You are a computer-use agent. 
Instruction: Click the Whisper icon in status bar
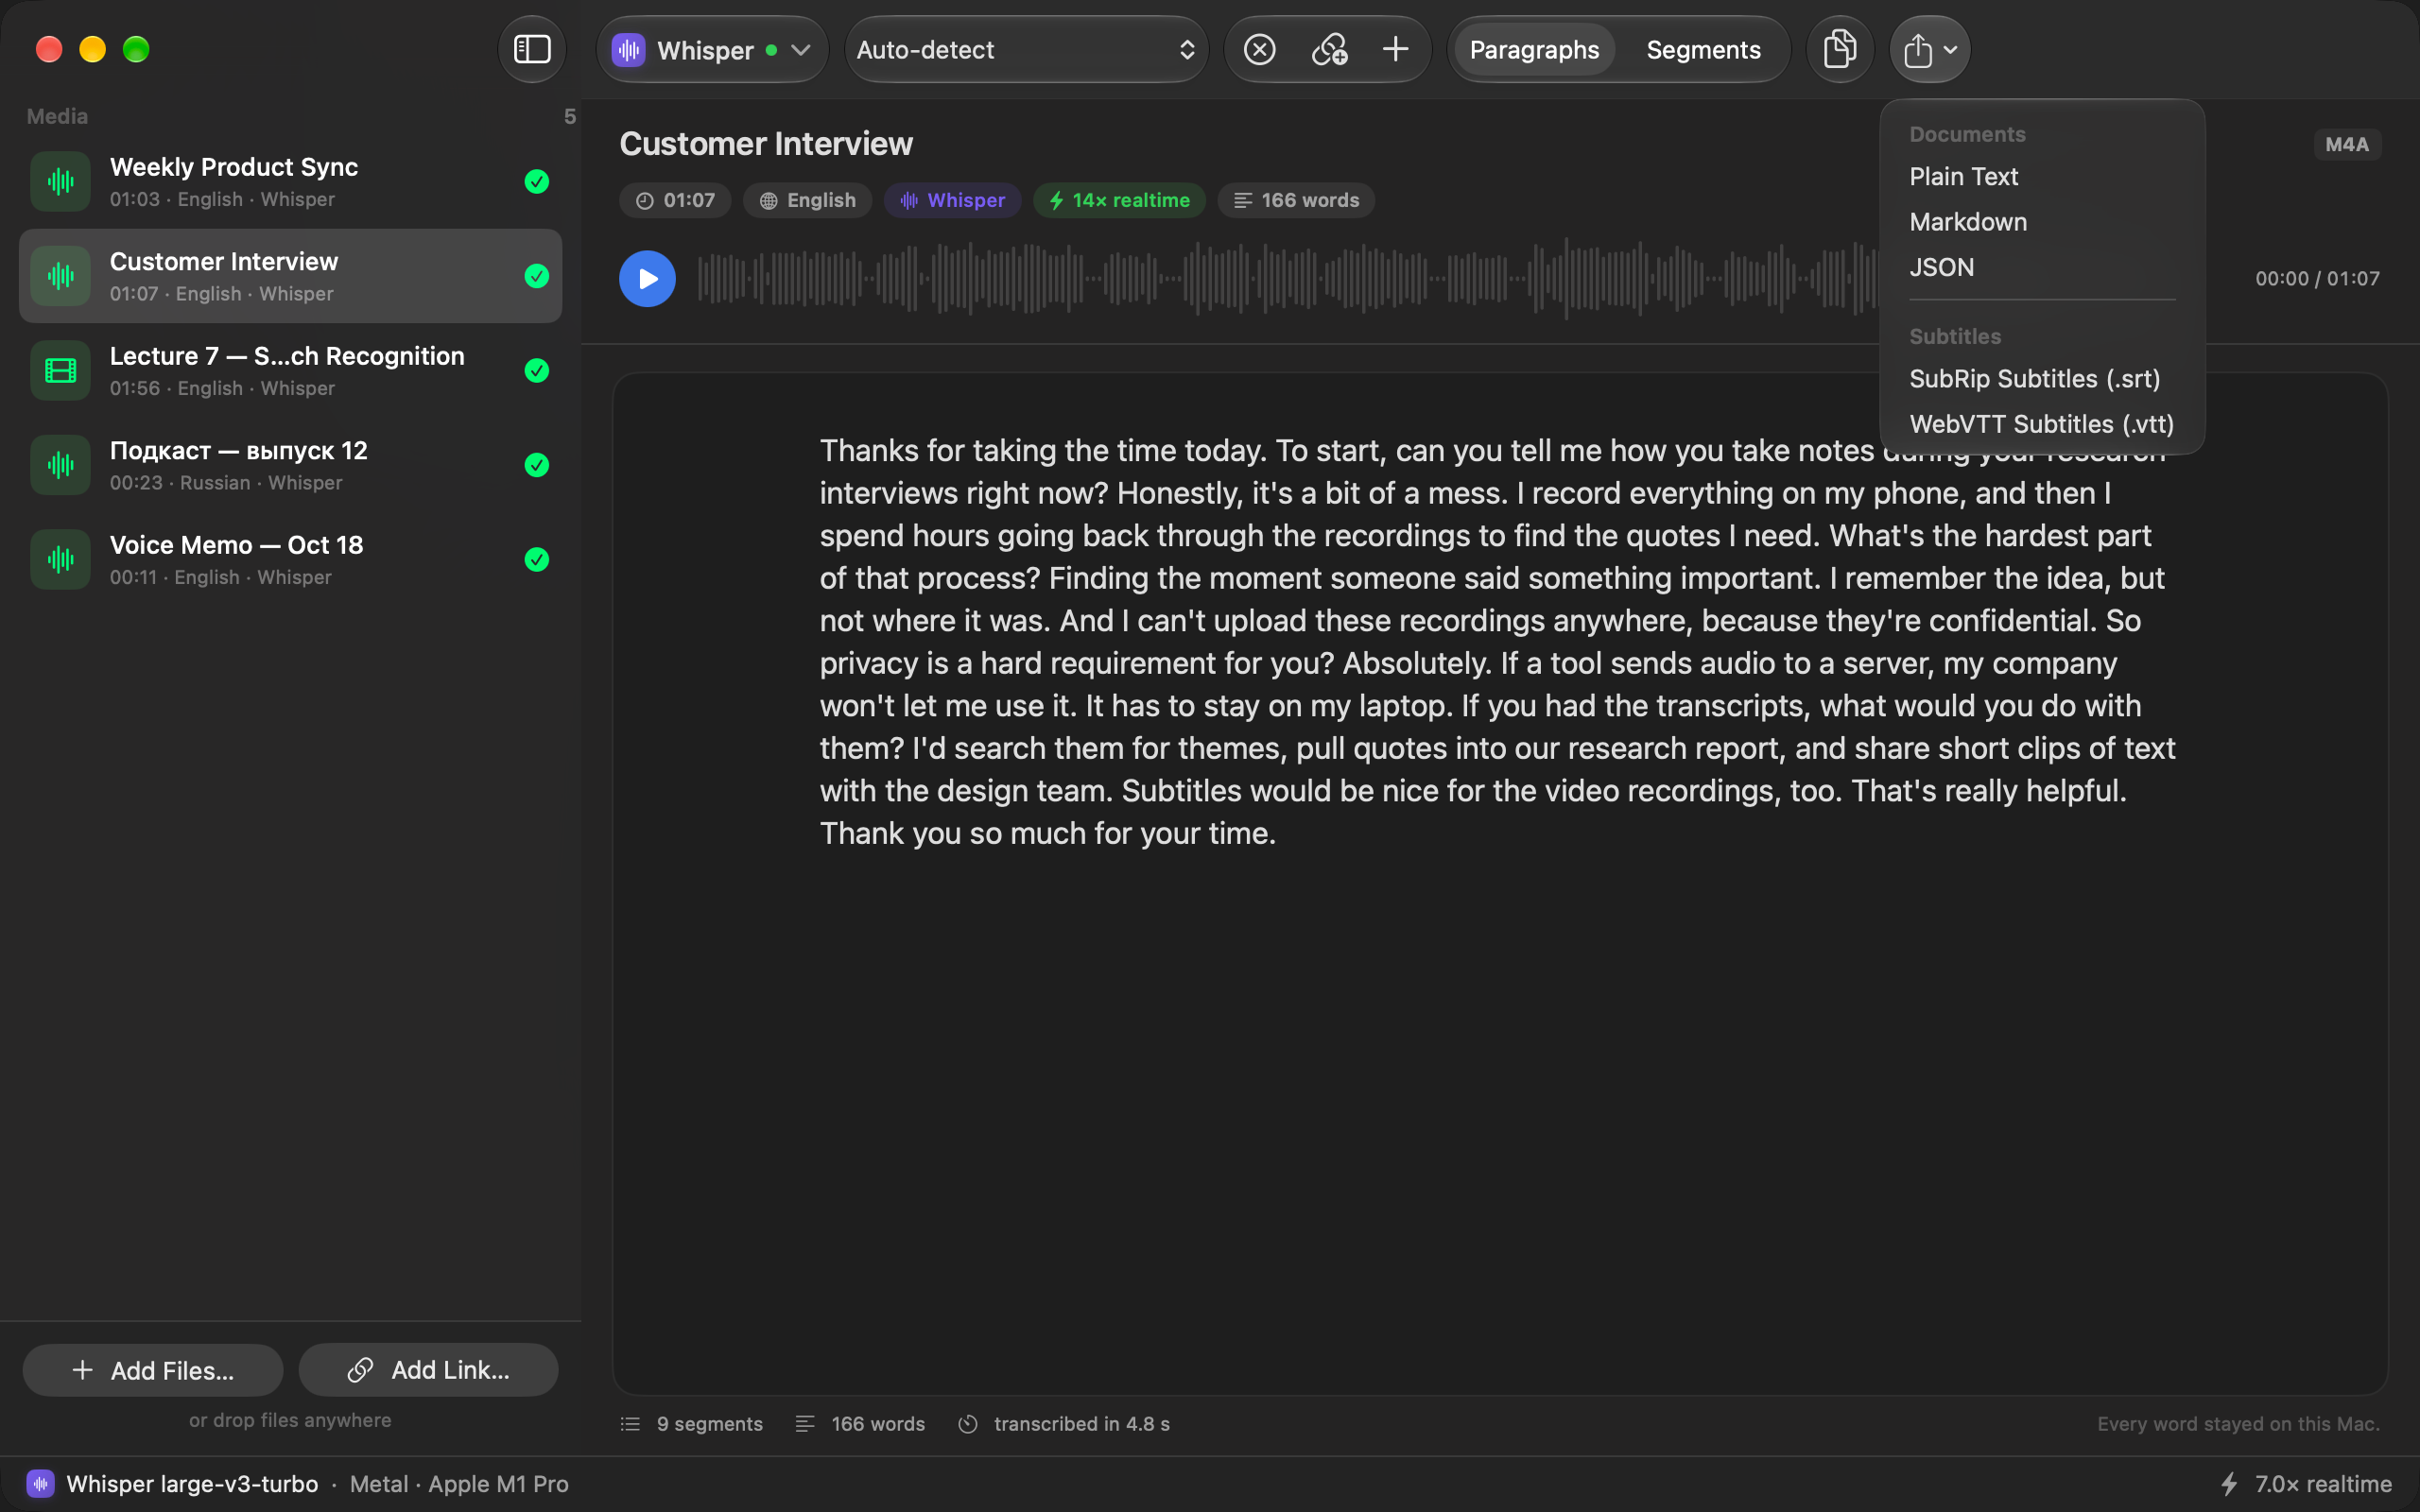click(x=40, y=1483)
